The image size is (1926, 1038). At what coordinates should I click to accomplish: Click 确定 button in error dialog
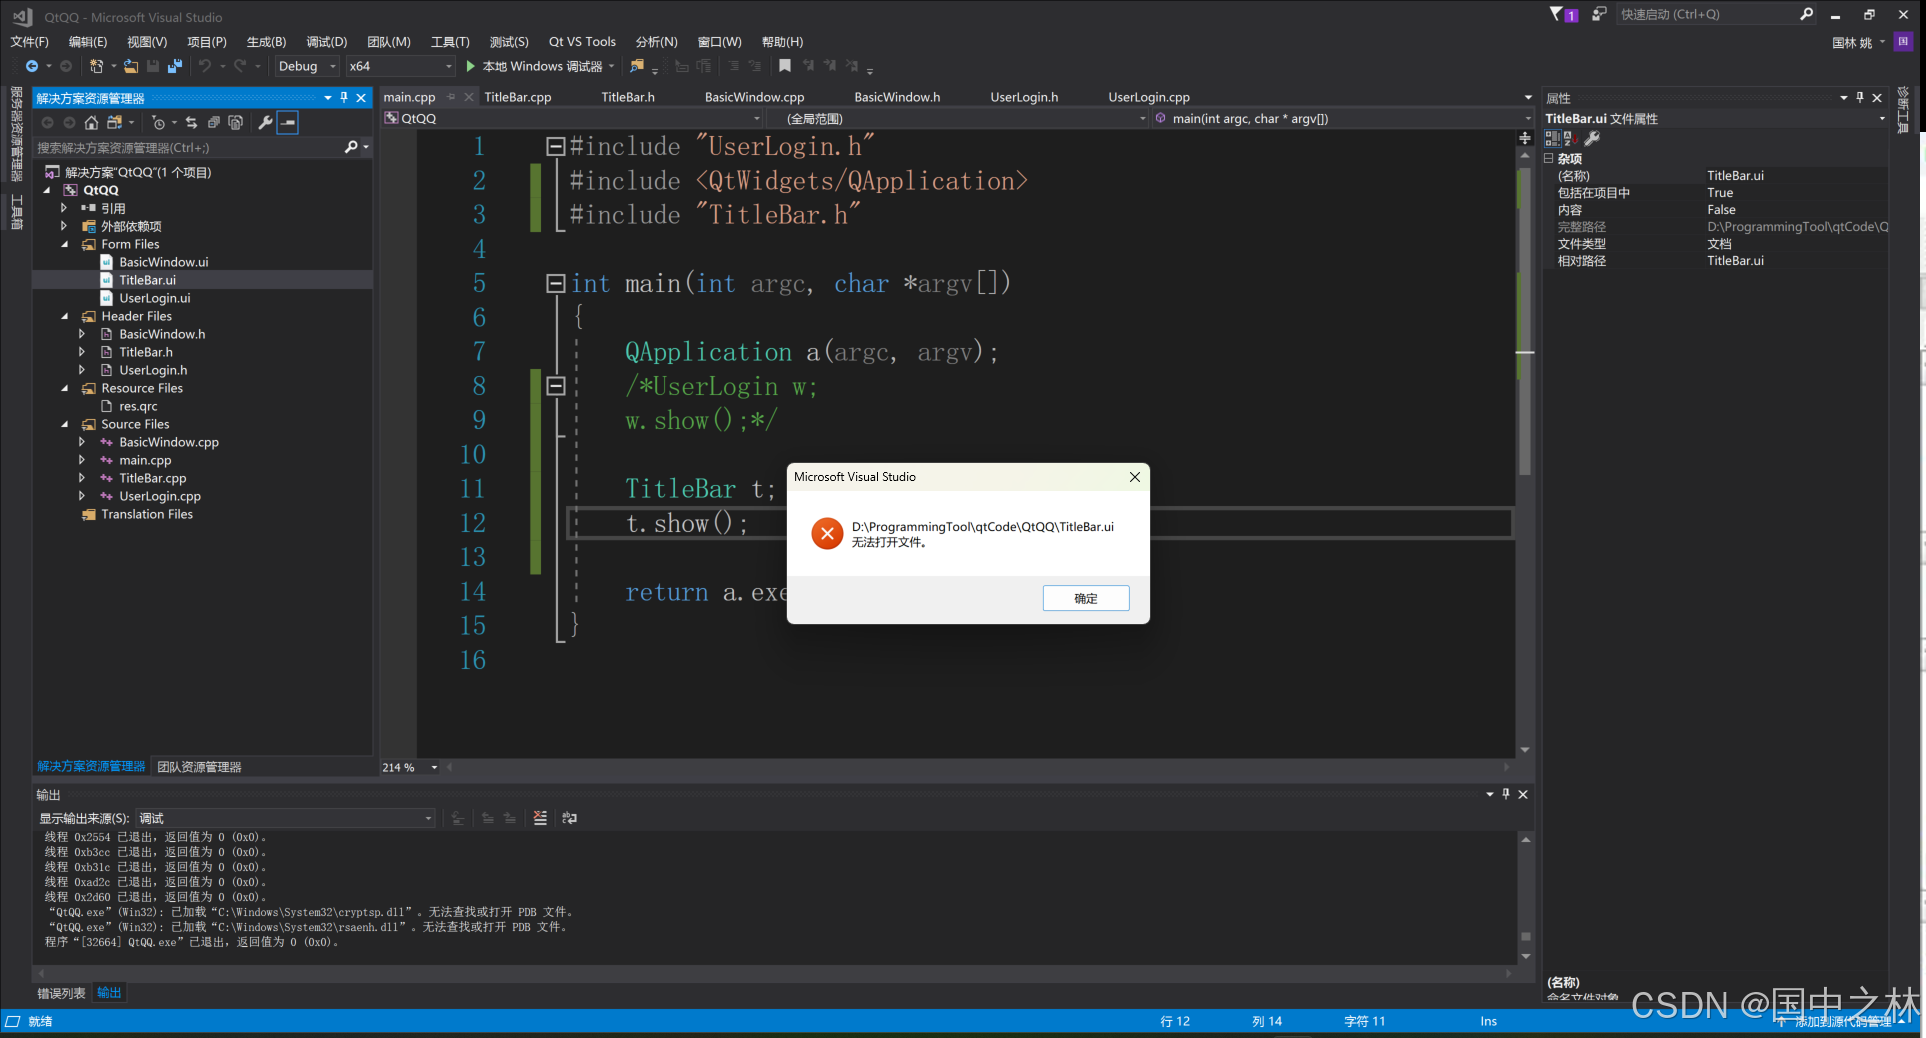pyautogui.click(x=1086, y=598)
